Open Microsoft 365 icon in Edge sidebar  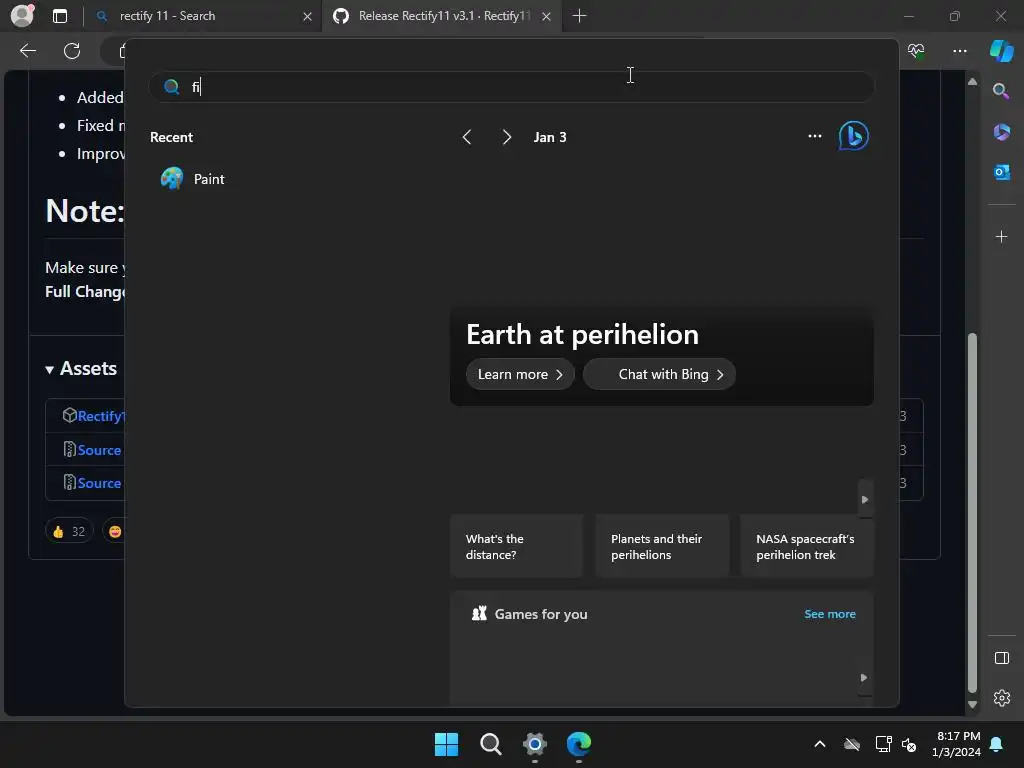coord(1001,132)
